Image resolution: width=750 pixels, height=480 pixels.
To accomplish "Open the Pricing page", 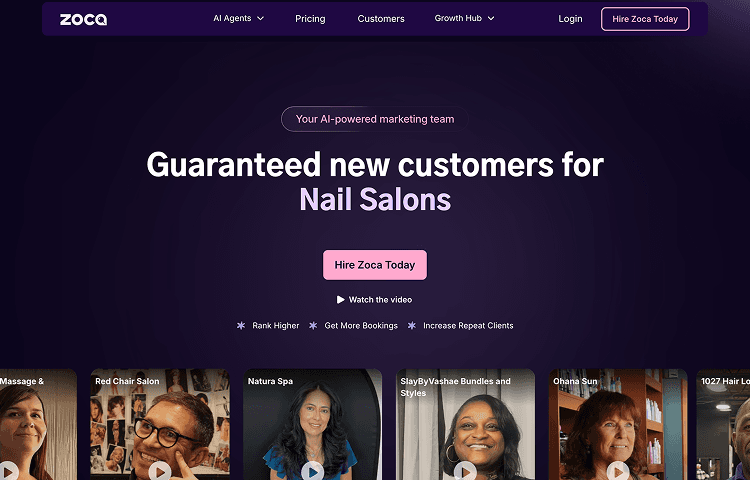I will click(310, 19).
